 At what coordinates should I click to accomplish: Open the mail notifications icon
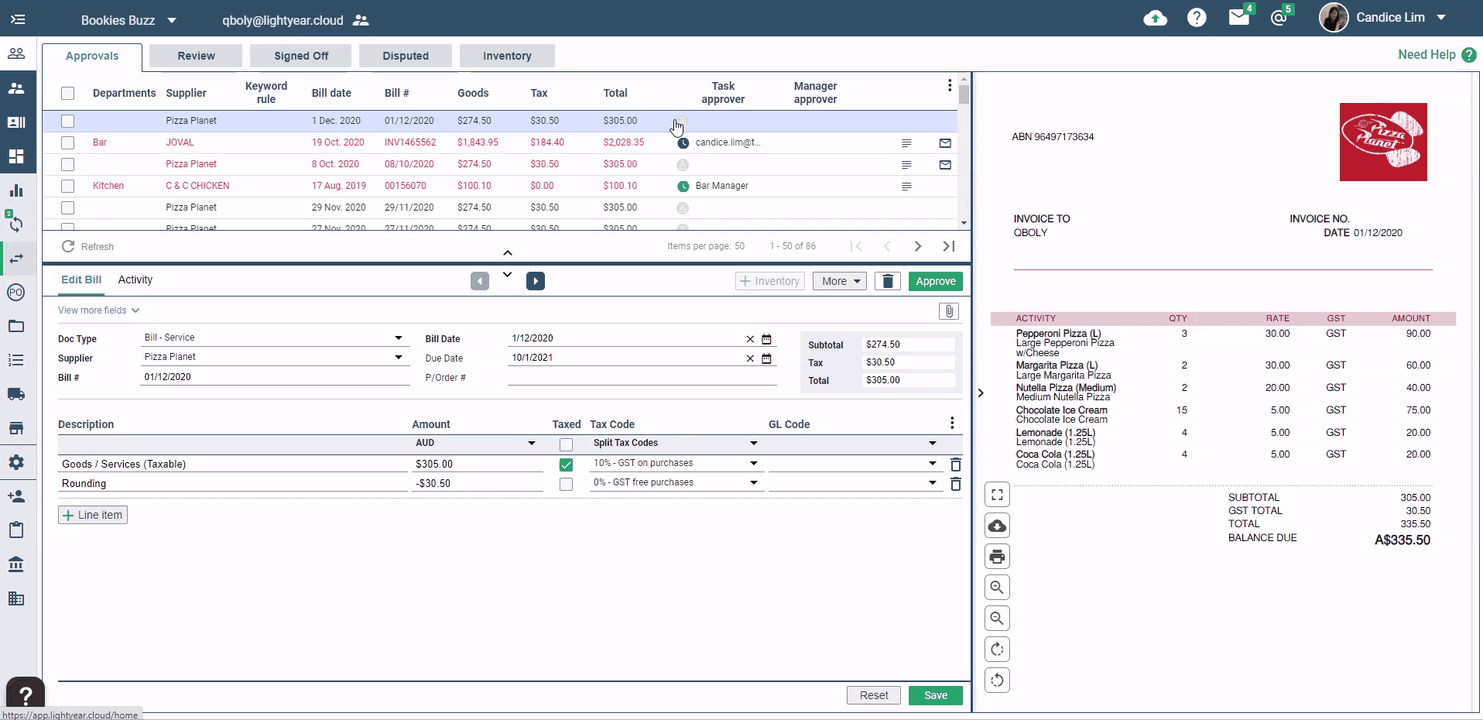coord(1239,18)
